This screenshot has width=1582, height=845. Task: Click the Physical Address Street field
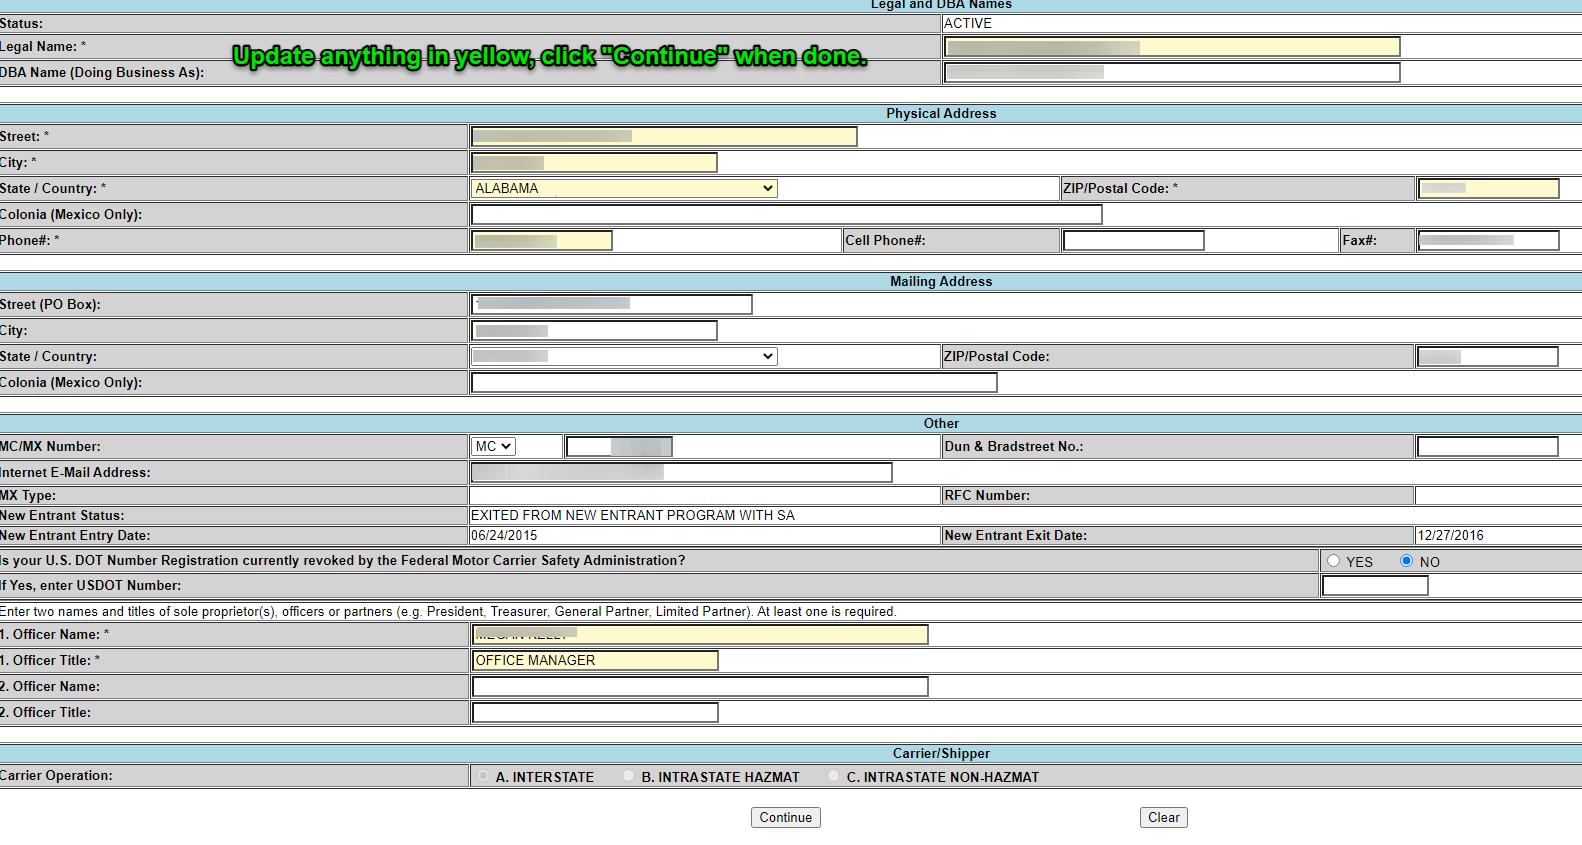click(664, 136)
